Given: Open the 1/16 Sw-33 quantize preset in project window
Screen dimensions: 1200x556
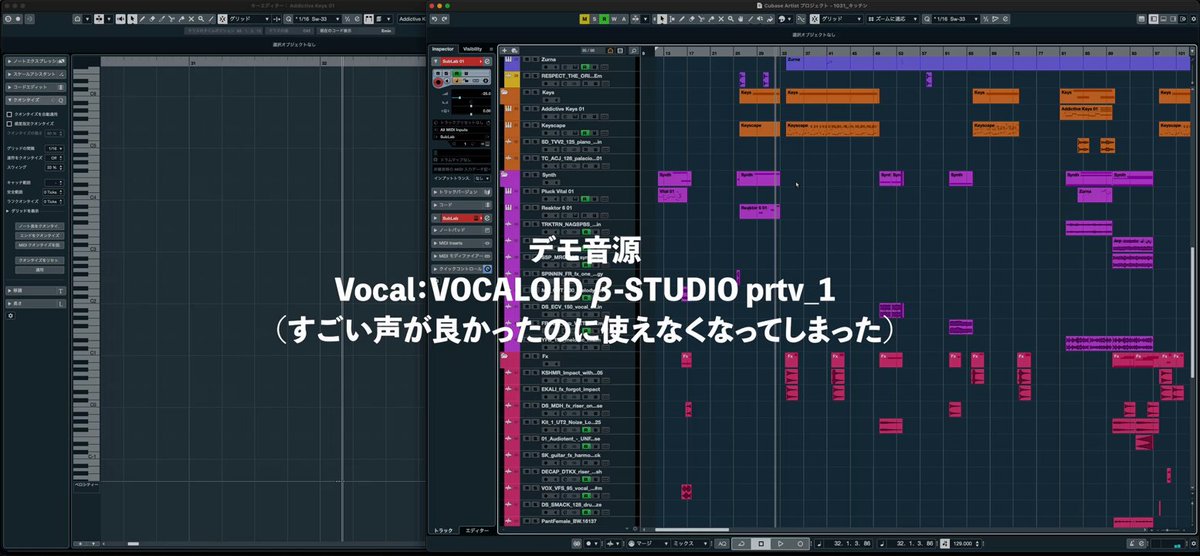Looking at the screenshot, I should click(x=955, y=18).
